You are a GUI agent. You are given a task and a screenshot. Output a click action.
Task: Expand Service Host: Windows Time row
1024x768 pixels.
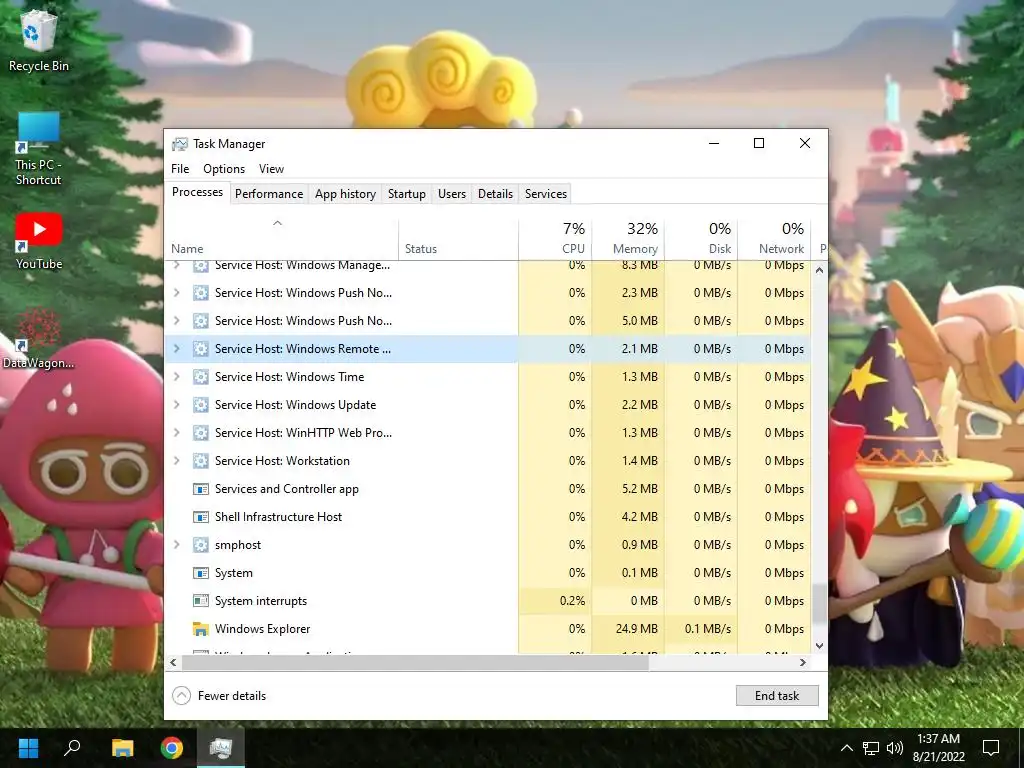(x=176, y=377)
